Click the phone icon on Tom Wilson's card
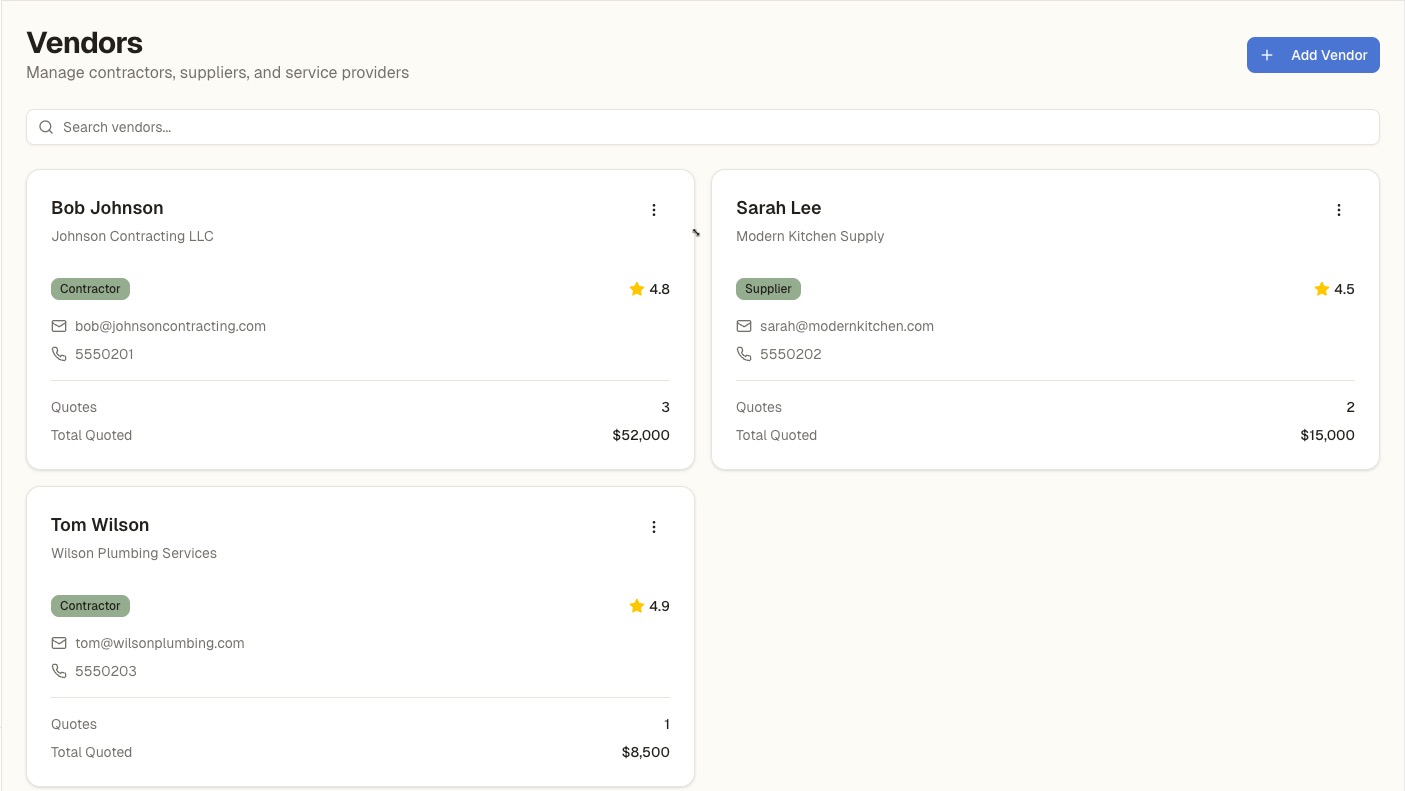1405x791 pixels. (59, 671)
